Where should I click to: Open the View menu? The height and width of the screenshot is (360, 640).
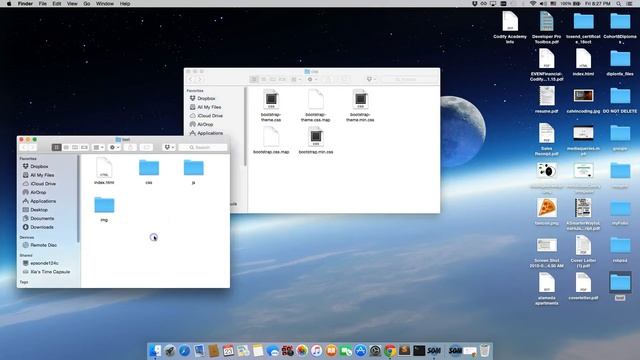point(72,3)
